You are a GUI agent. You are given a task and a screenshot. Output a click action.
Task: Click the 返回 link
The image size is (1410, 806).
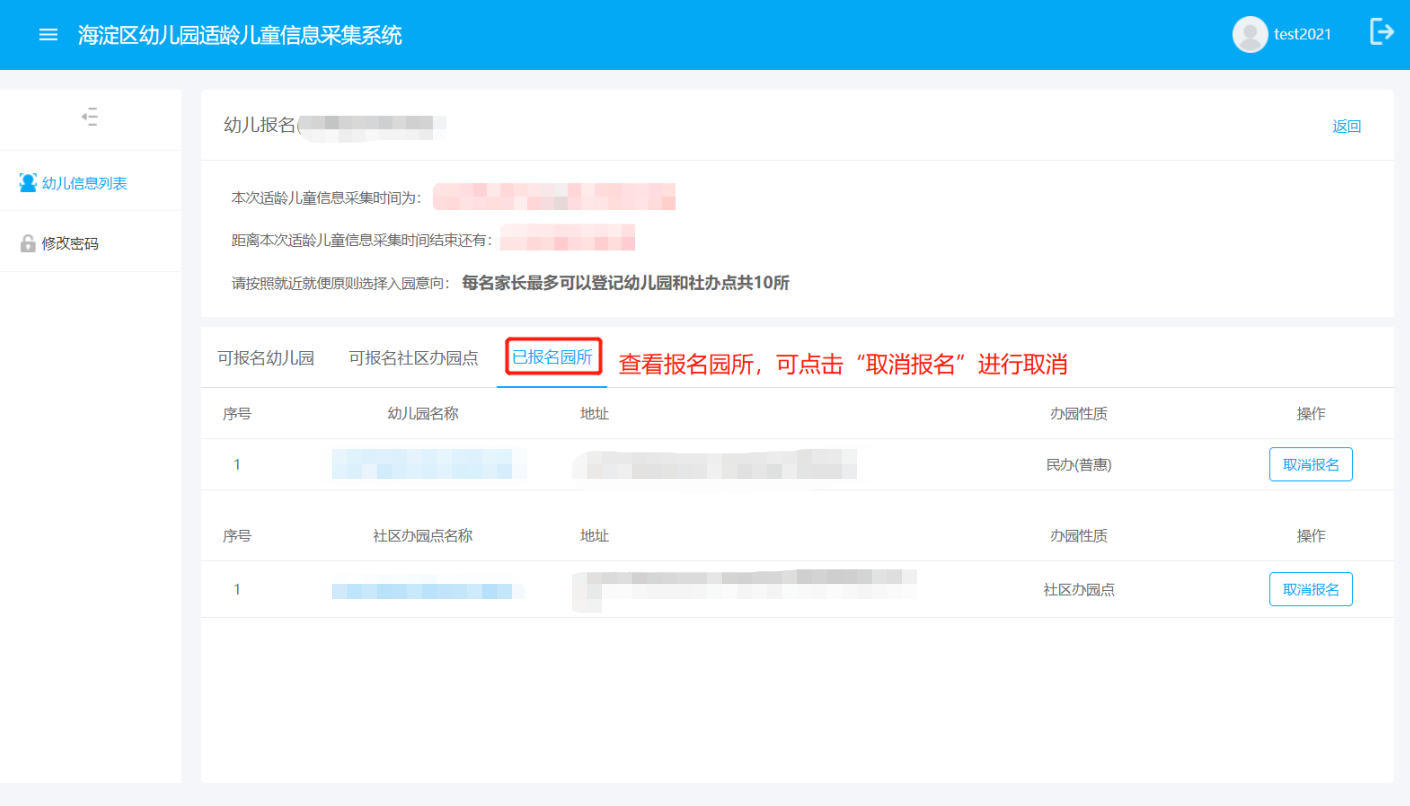[x=1346, y=126]
